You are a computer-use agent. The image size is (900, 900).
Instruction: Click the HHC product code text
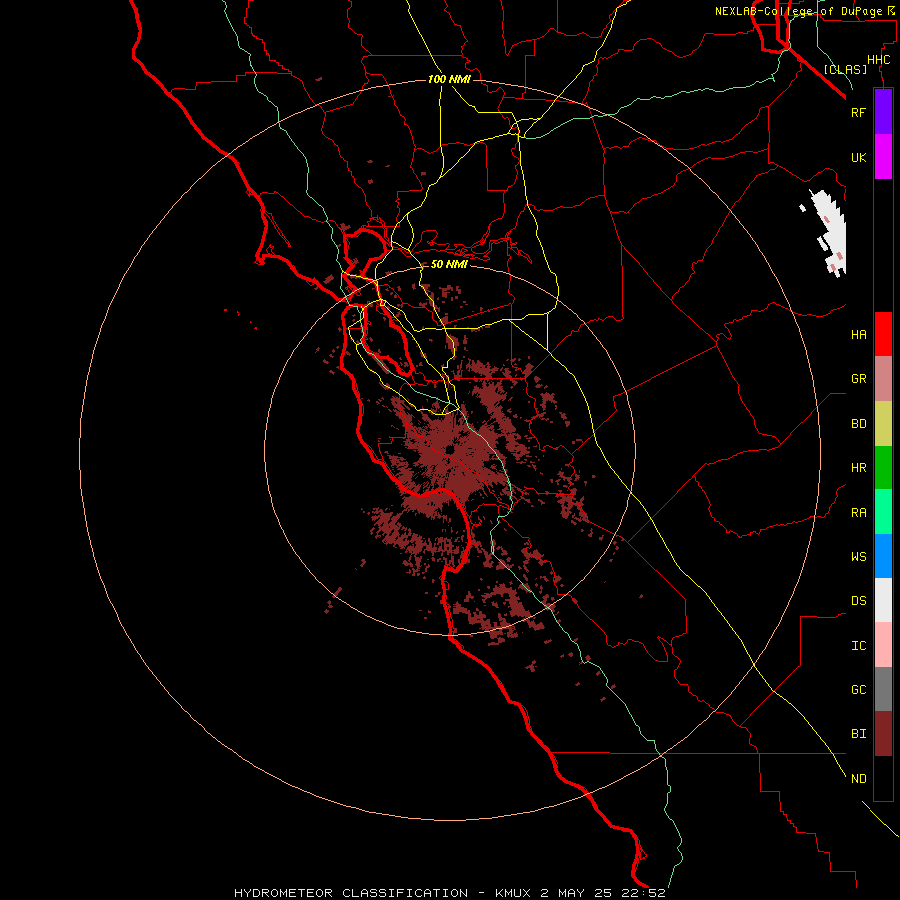pos(878,60)
